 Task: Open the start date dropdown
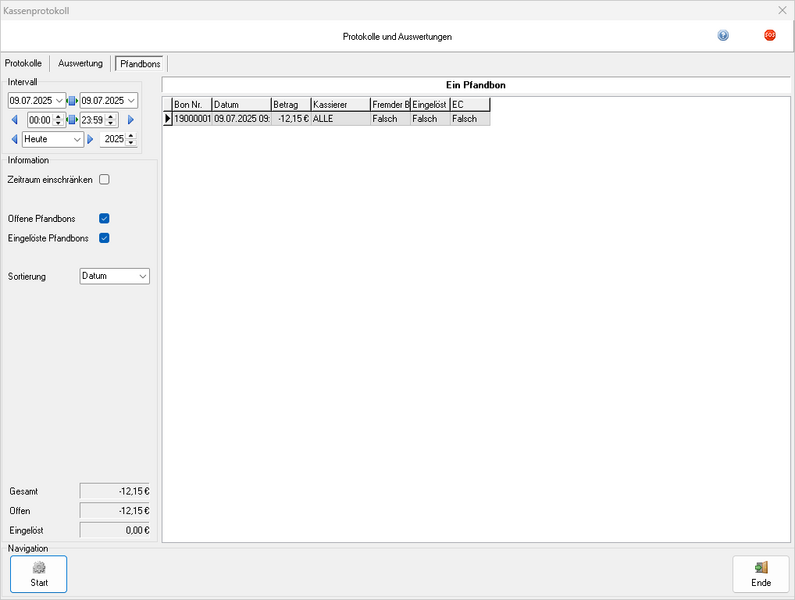pyautogui.click(x=59, y=100)
